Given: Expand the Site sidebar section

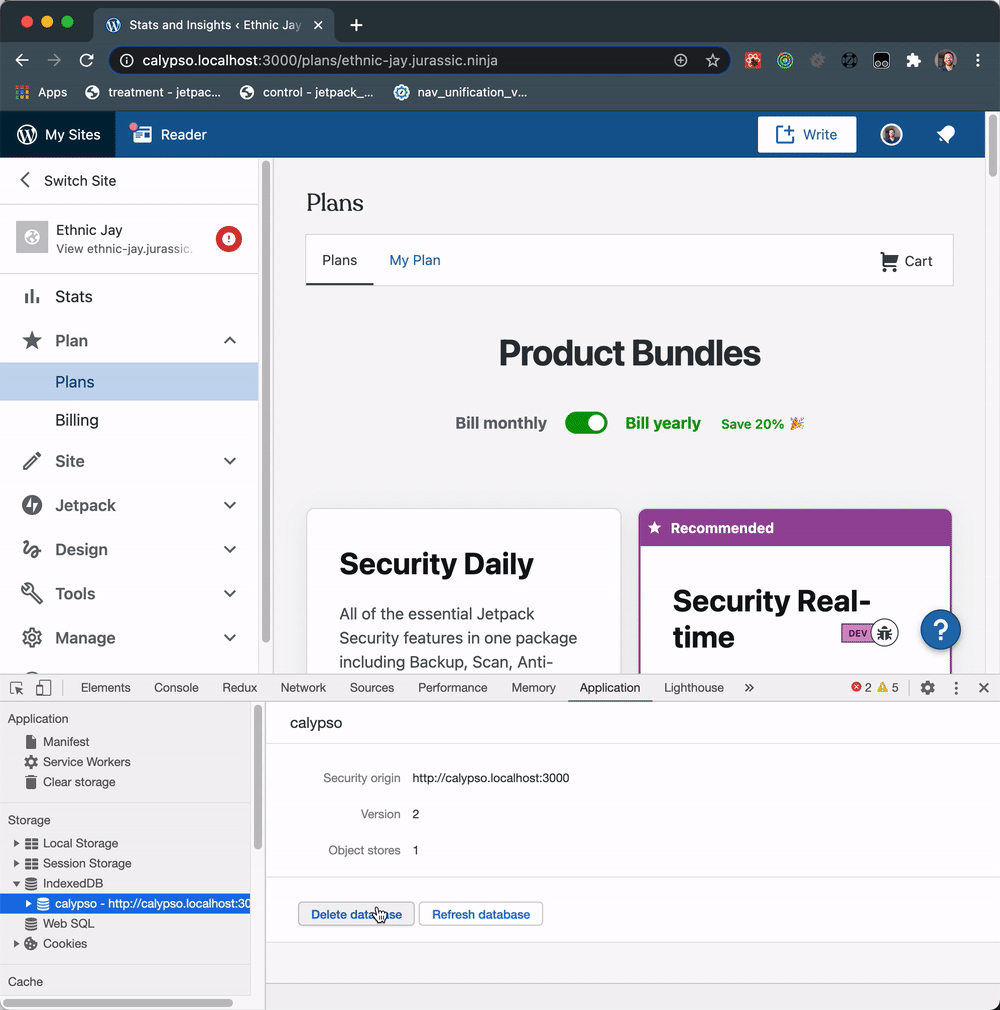Looking at the screenshot, I should click(x=229, y=461).
